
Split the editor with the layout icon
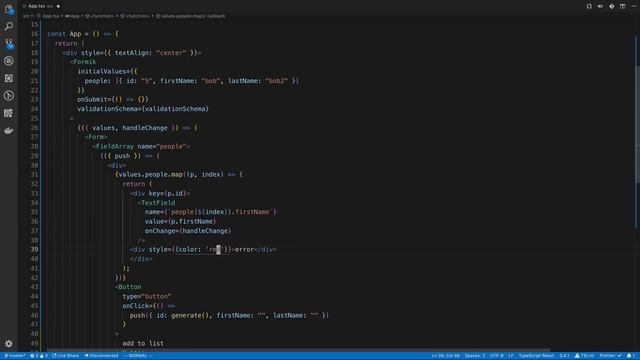pos(622,6)
